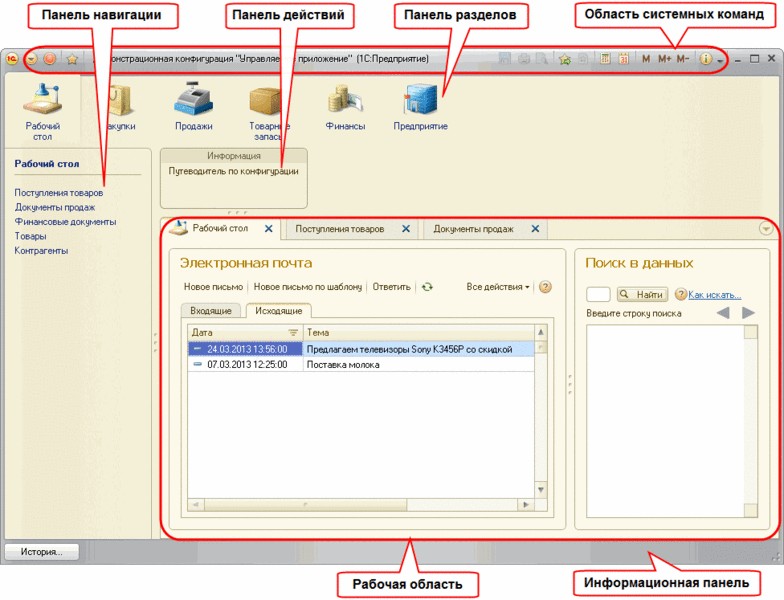Open the Закупки section

[x=119, y=107]
